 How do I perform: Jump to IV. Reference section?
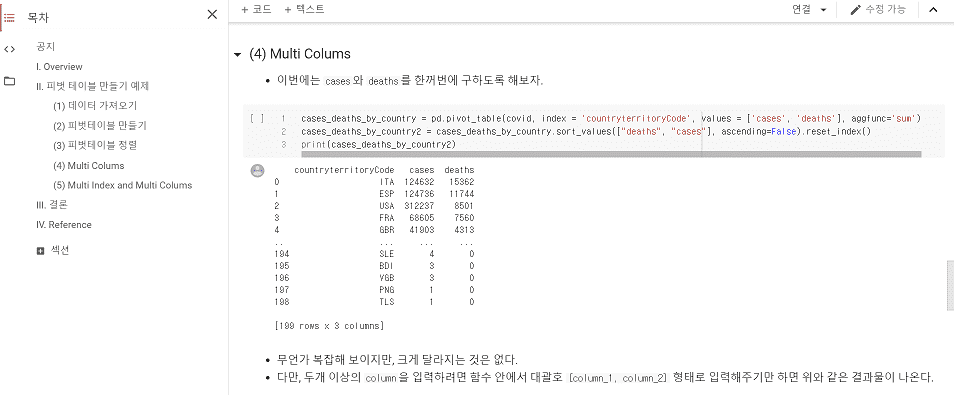tap(63, 225)
